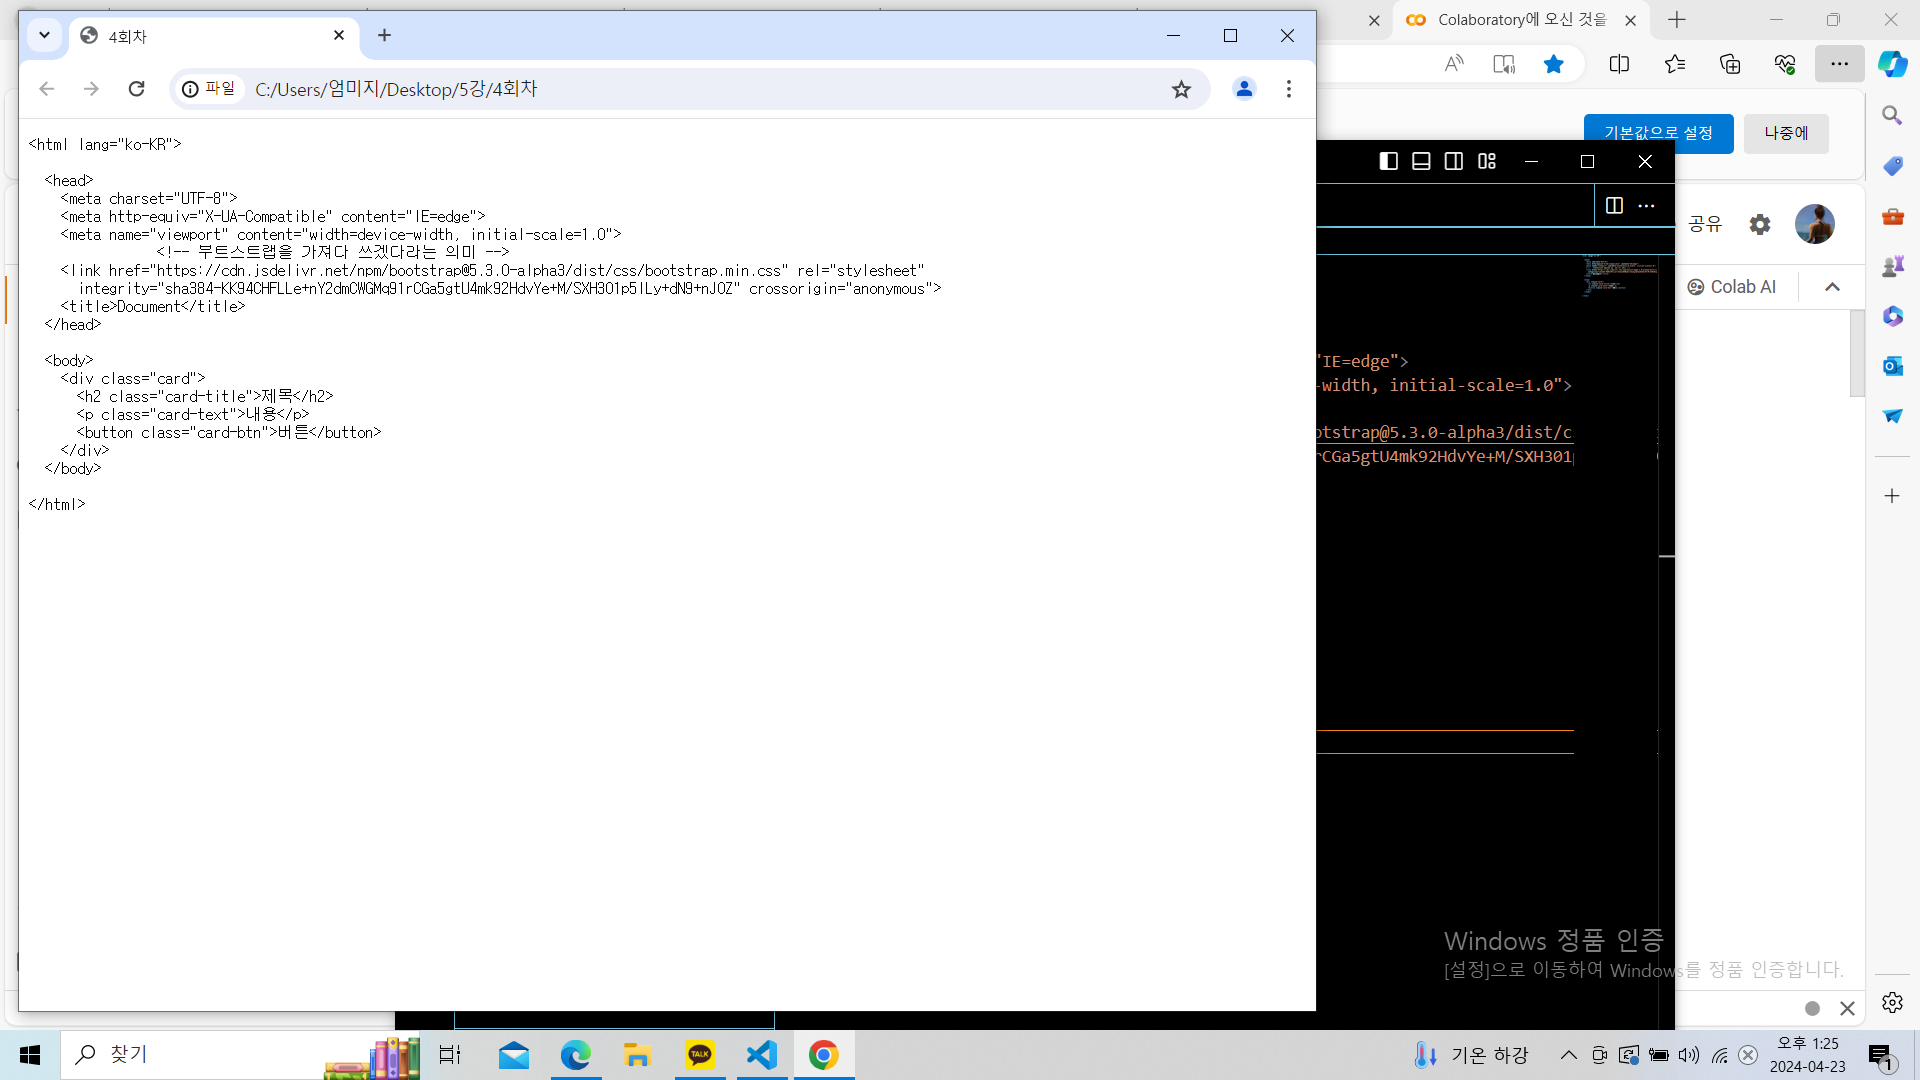Select the 4회차 tab in Chrome

[x=213, y=36]
